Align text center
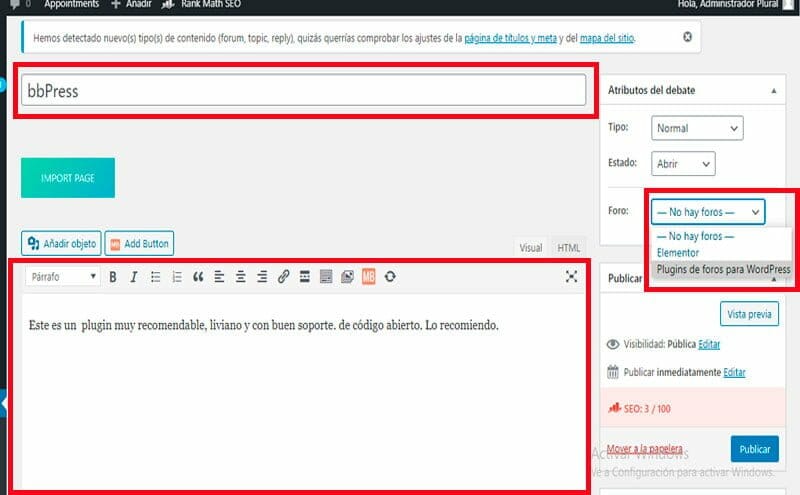800x495 pixels. (x=240, y=277)
